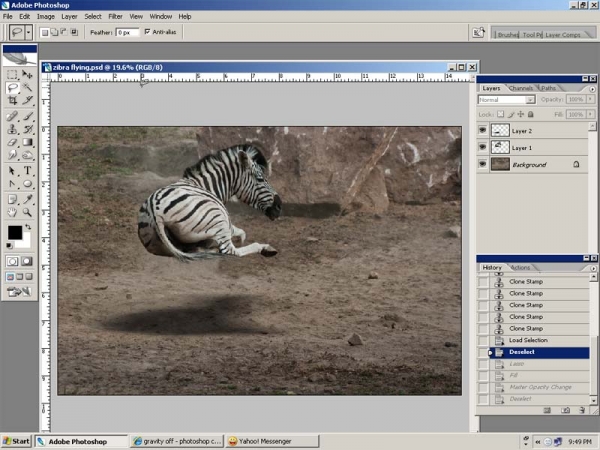Reset default foreground and background colors
The image size is (600, 450).
tap(10, 246)
